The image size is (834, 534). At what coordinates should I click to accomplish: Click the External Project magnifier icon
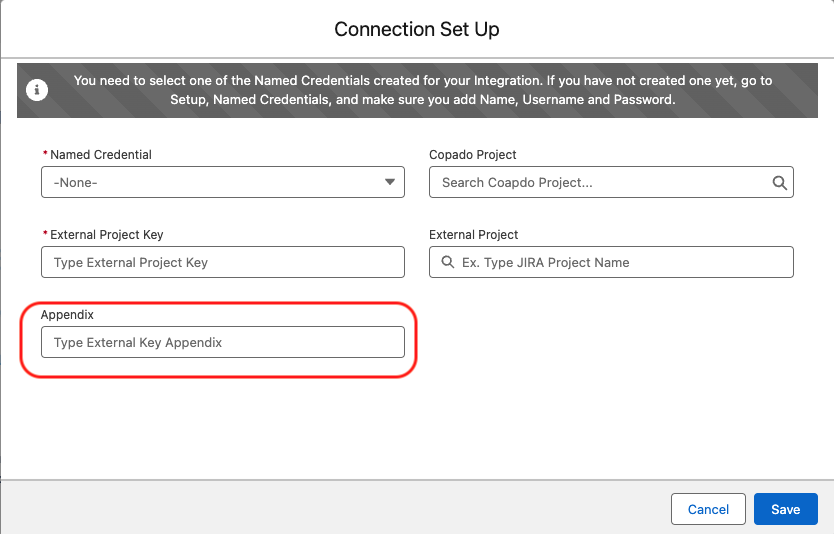[447, 263]
